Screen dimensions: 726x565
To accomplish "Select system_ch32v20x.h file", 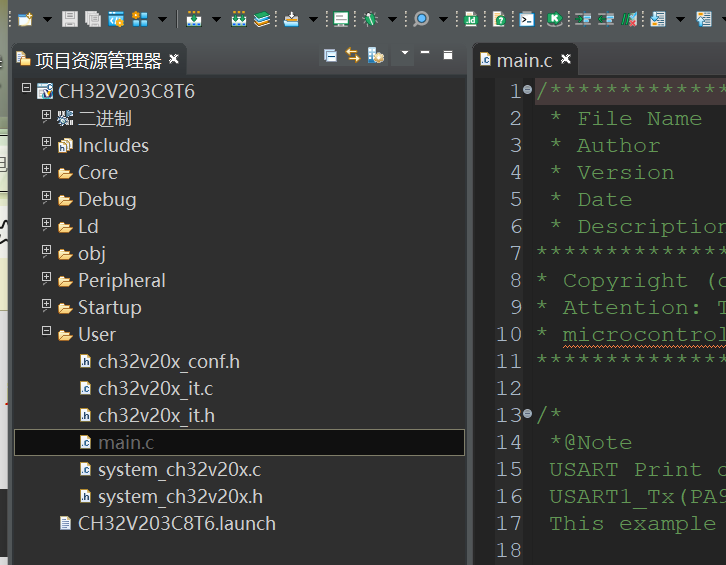I will tap(180, 496).
